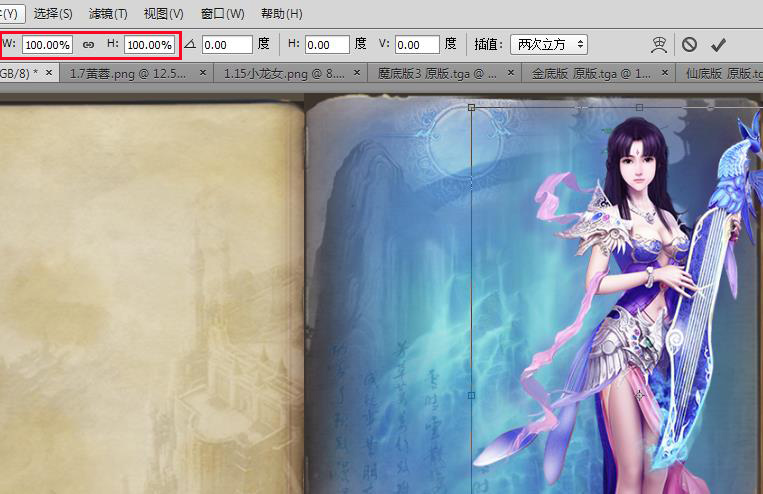Open the 两次立方 interpolation dropdown

pos(549,45)
